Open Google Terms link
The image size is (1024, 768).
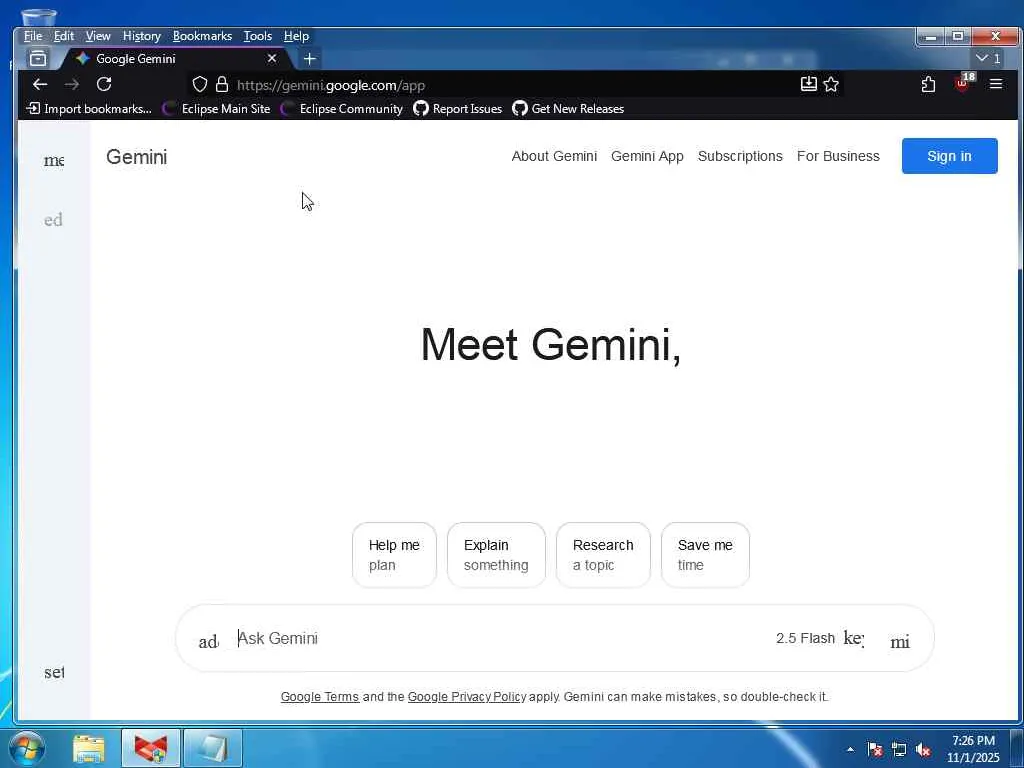[x=319, y=697]
